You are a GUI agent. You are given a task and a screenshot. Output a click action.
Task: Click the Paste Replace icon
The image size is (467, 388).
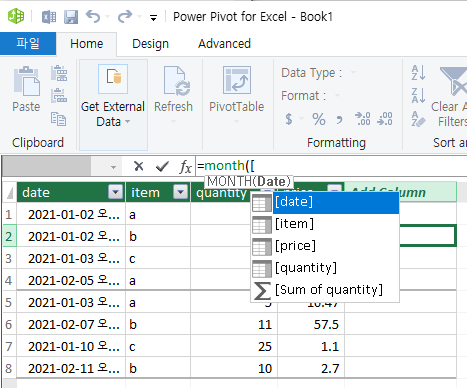click(59, 95)
